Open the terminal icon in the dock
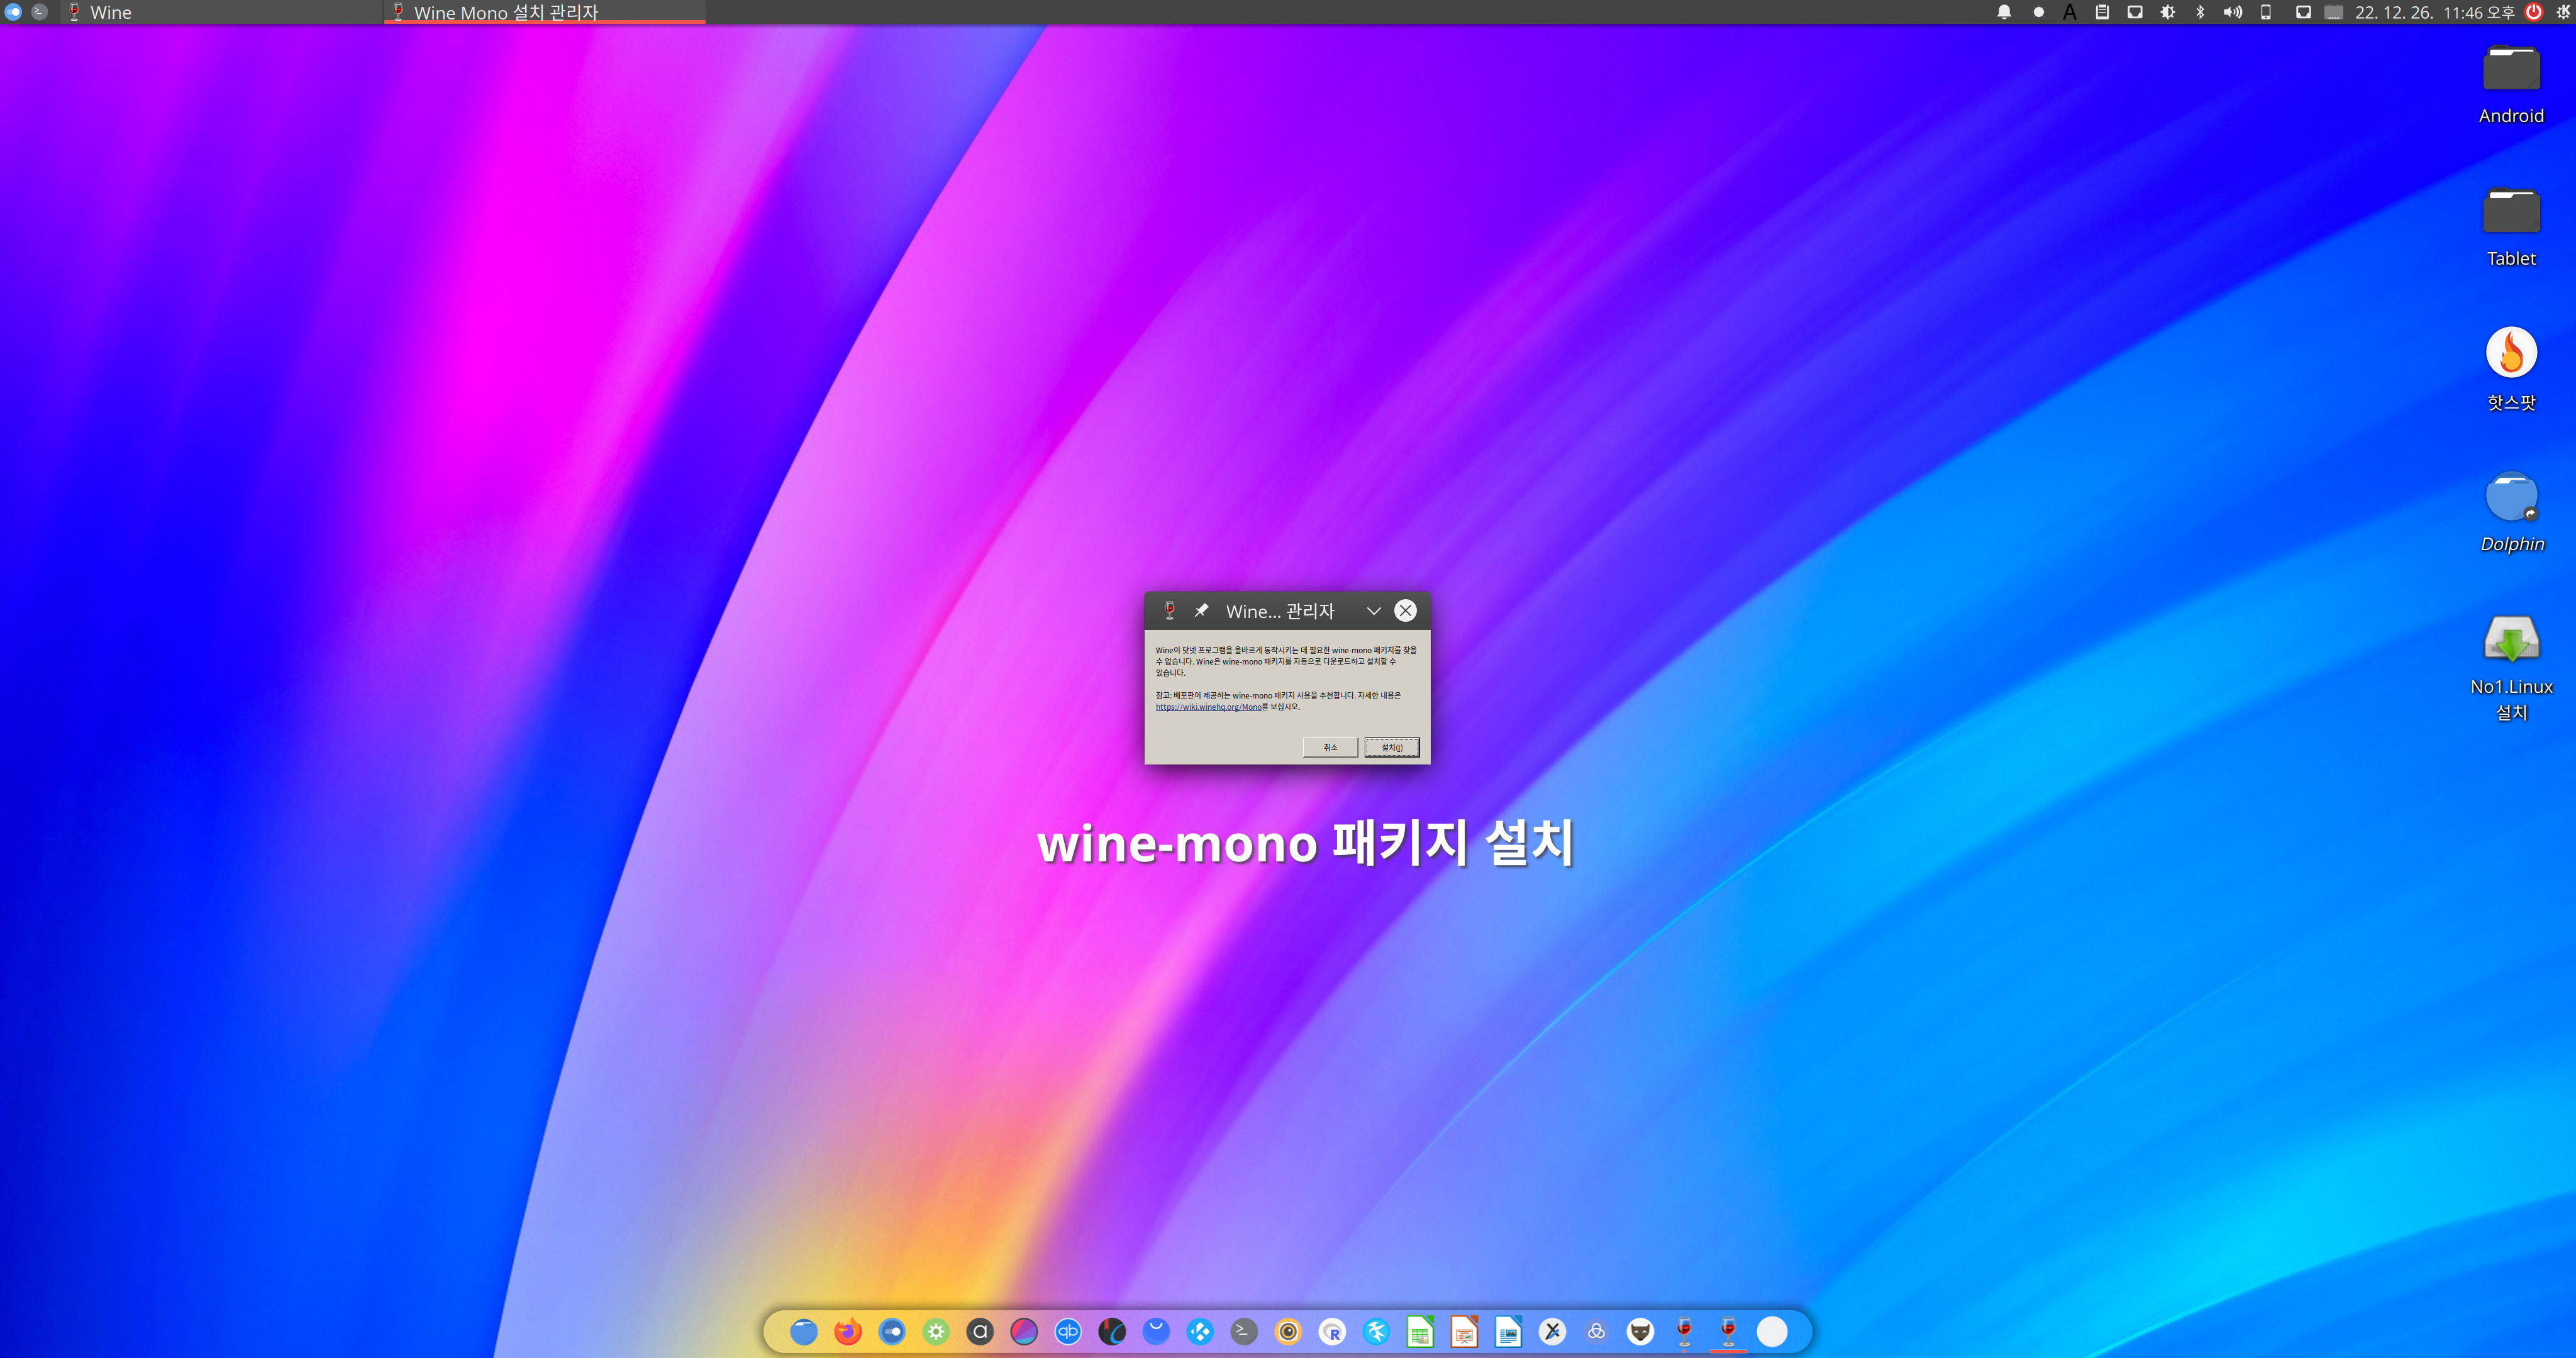 pyautogui.click(x=1244, y=1331)
